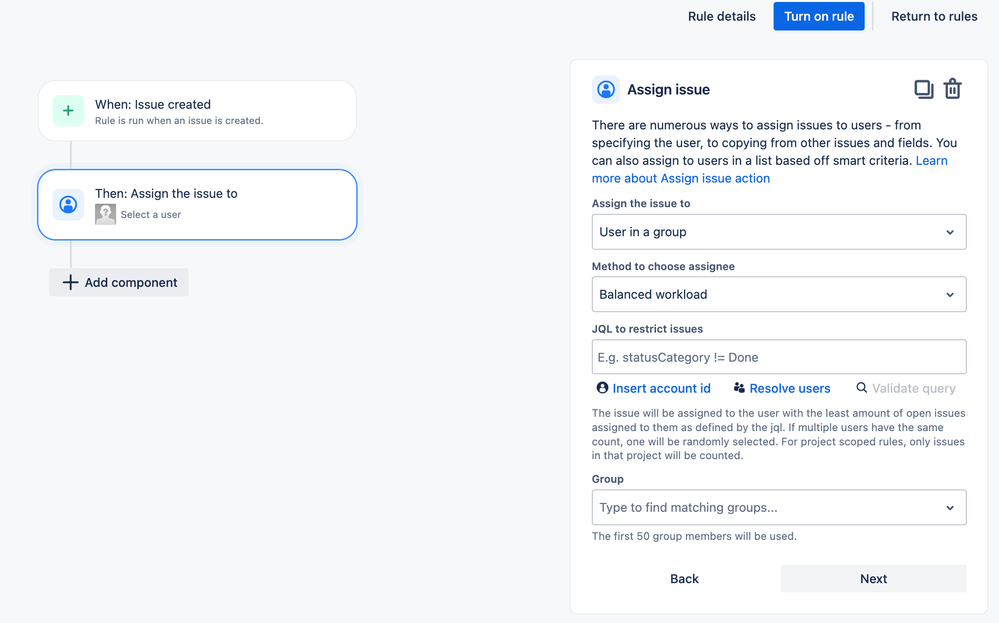Click the Back button
999x623 pixels.
point(684,578)
